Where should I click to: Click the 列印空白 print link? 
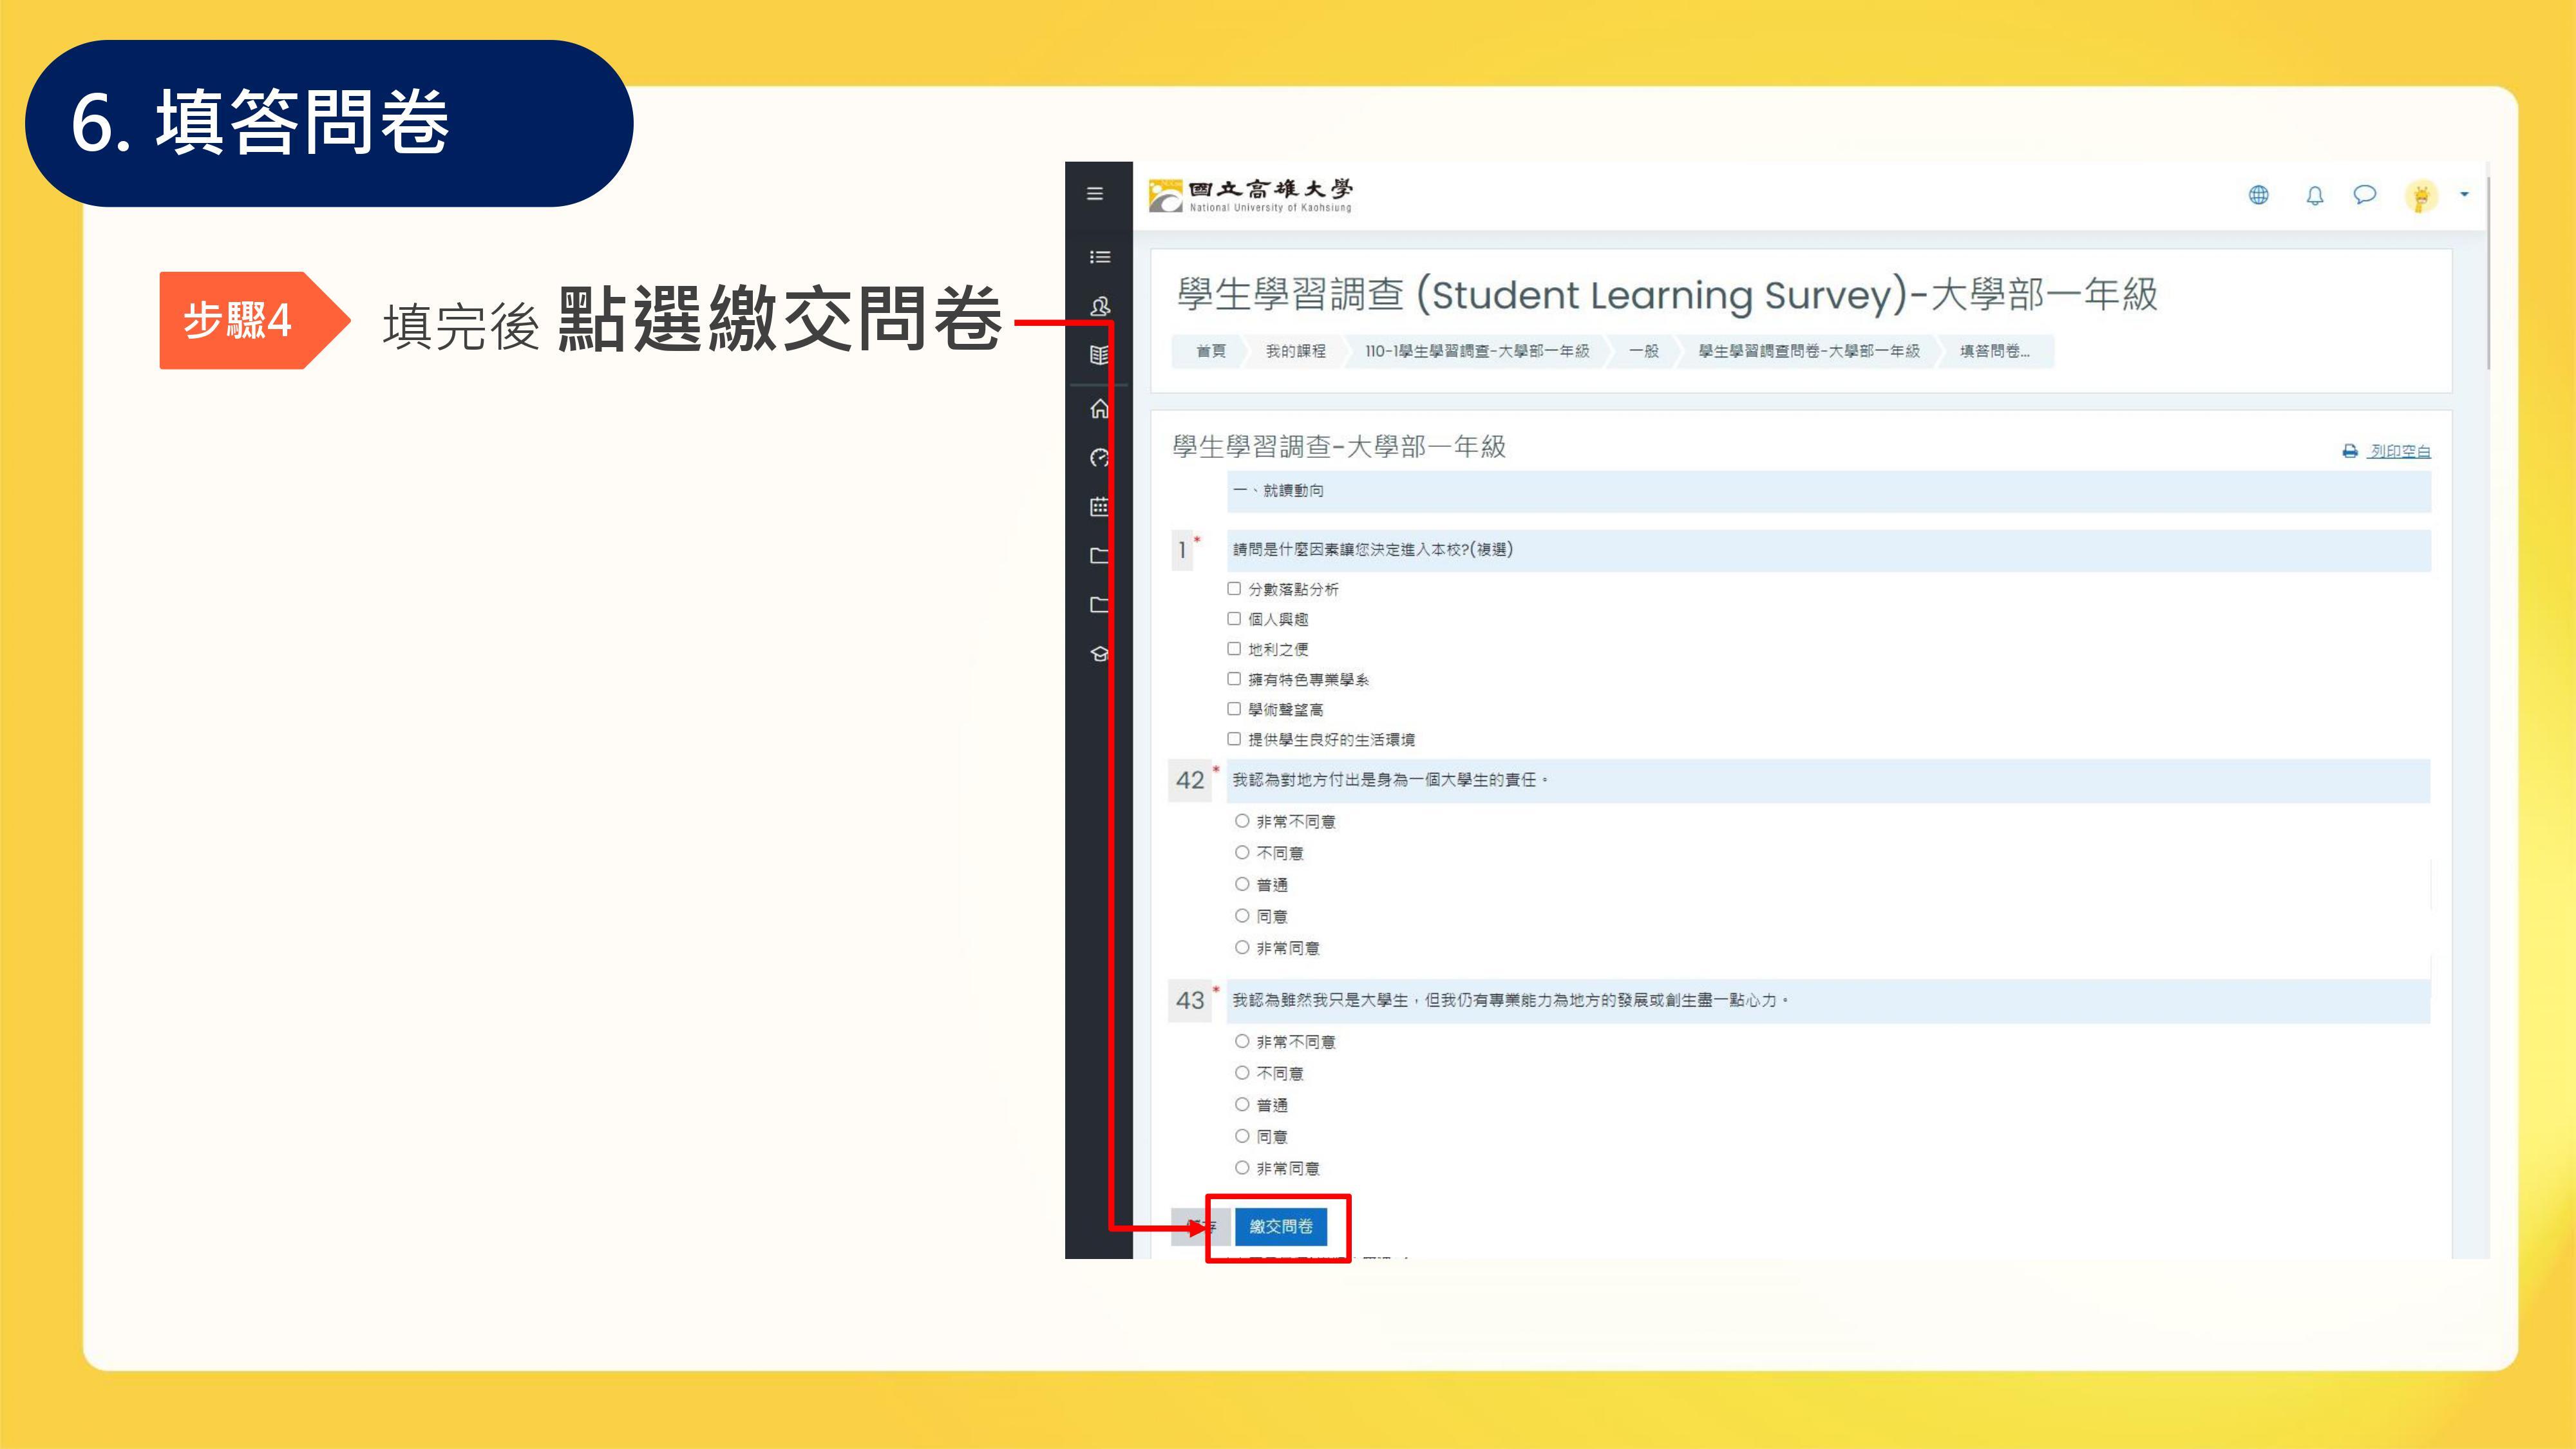2398,451
